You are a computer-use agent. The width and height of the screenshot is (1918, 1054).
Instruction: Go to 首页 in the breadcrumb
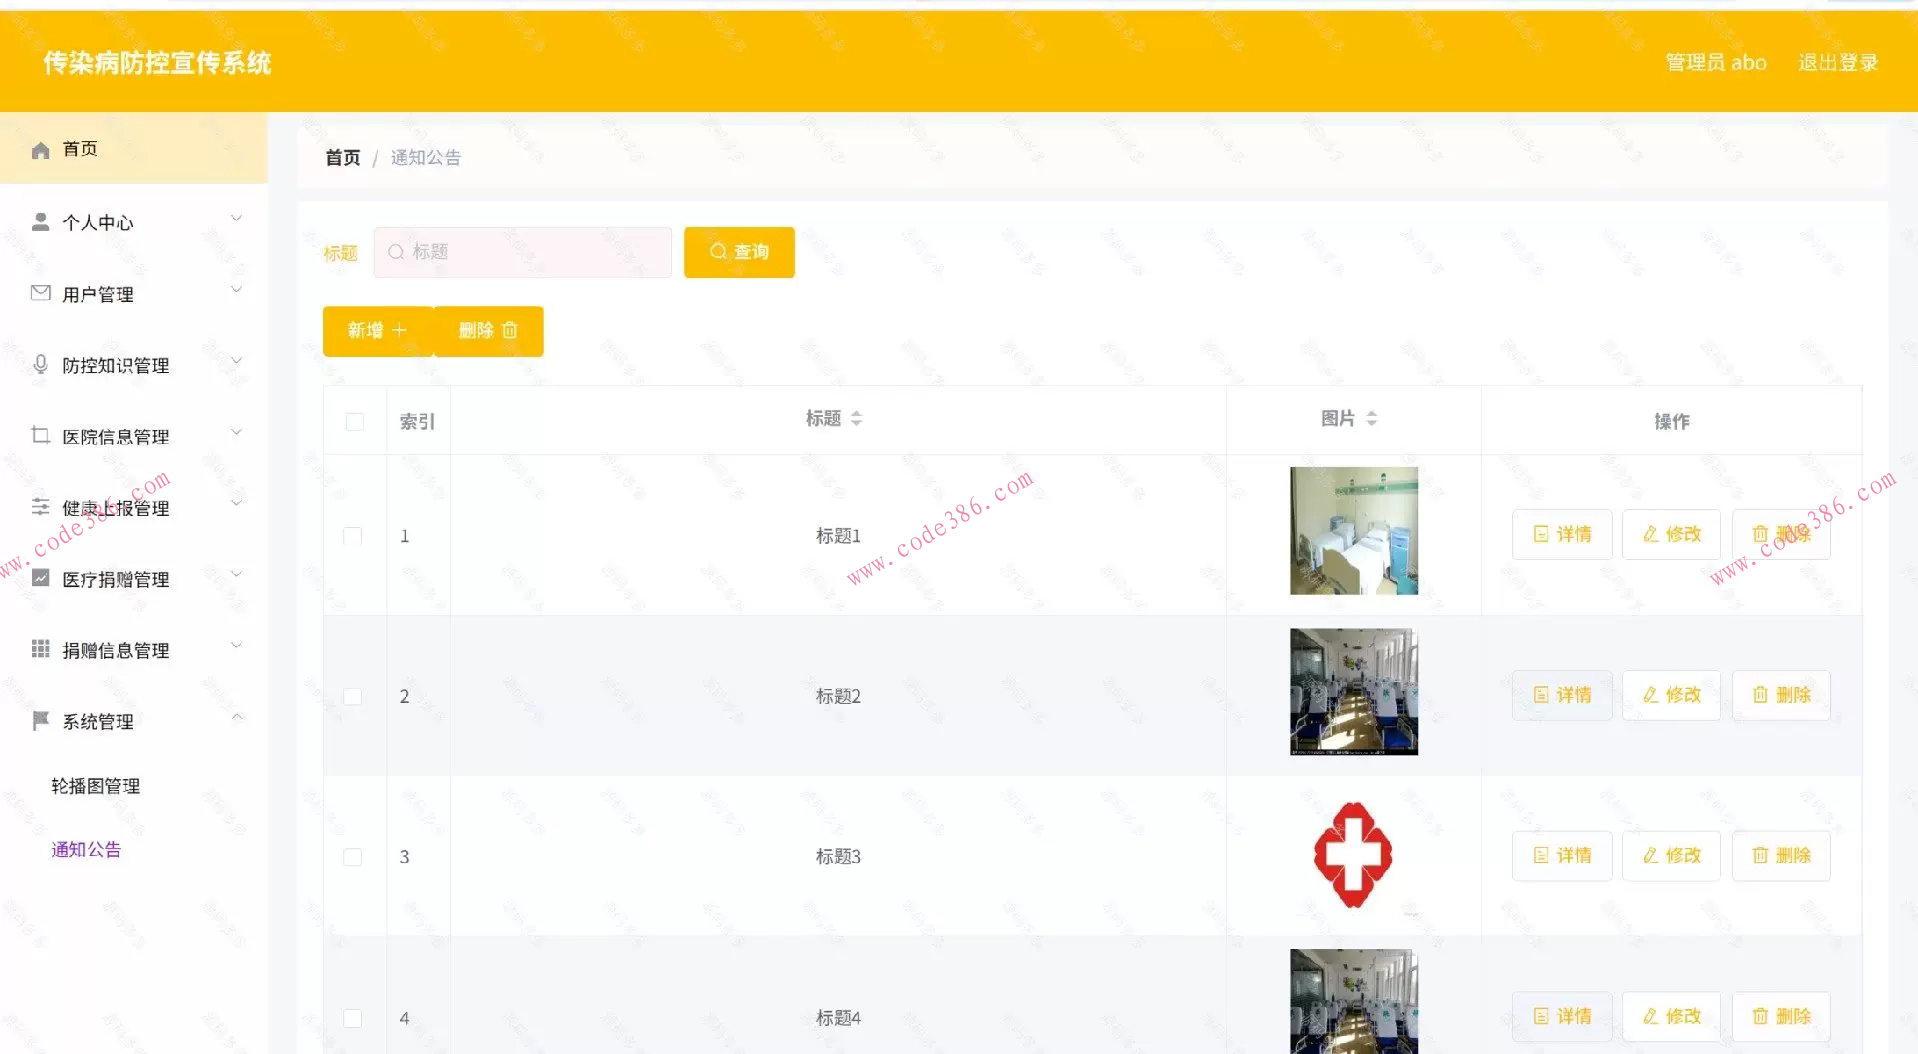point(343,158)
